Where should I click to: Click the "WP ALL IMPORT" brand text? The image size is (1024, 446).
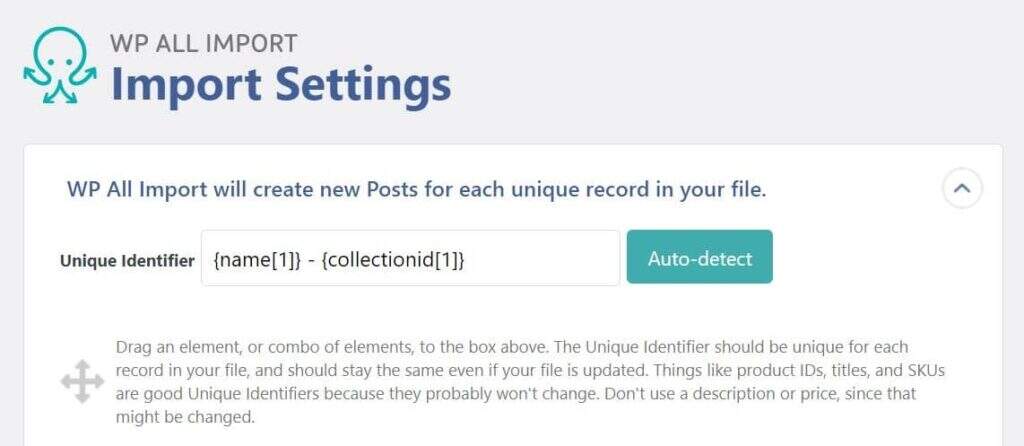point(203,43)
